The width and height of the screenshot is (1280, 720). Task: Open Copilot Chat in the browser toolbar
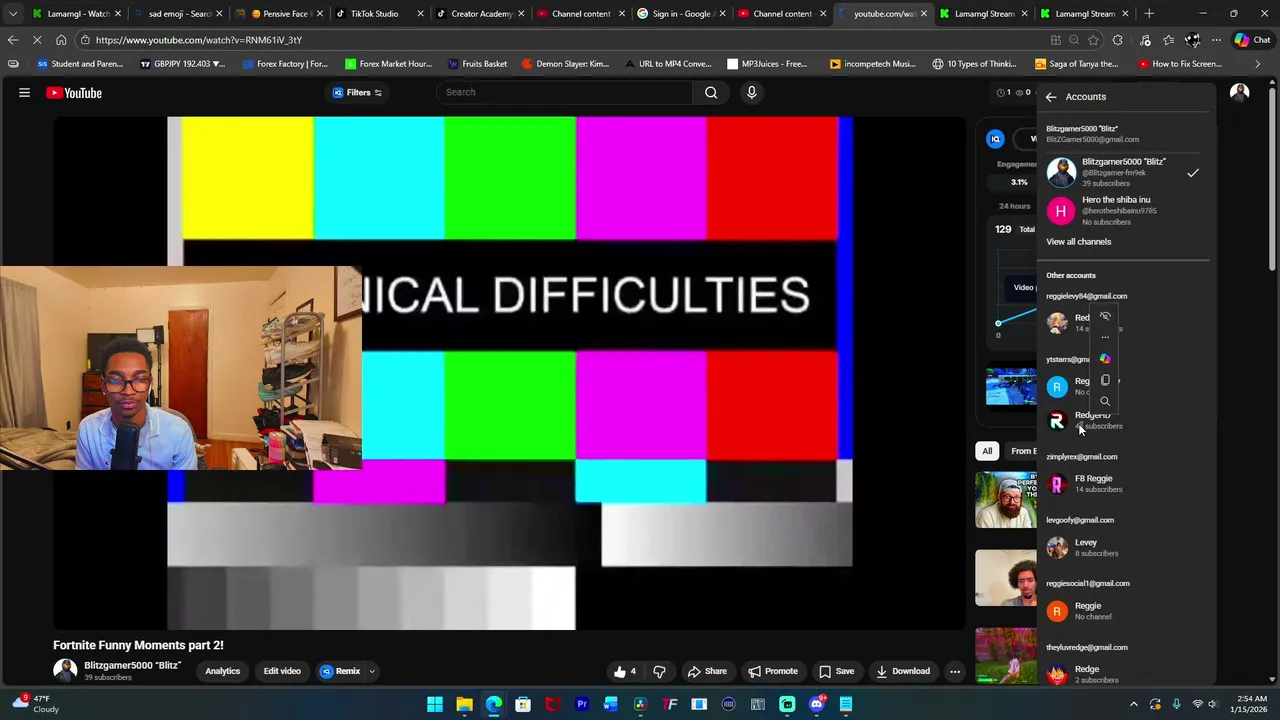coord(1252,40)
